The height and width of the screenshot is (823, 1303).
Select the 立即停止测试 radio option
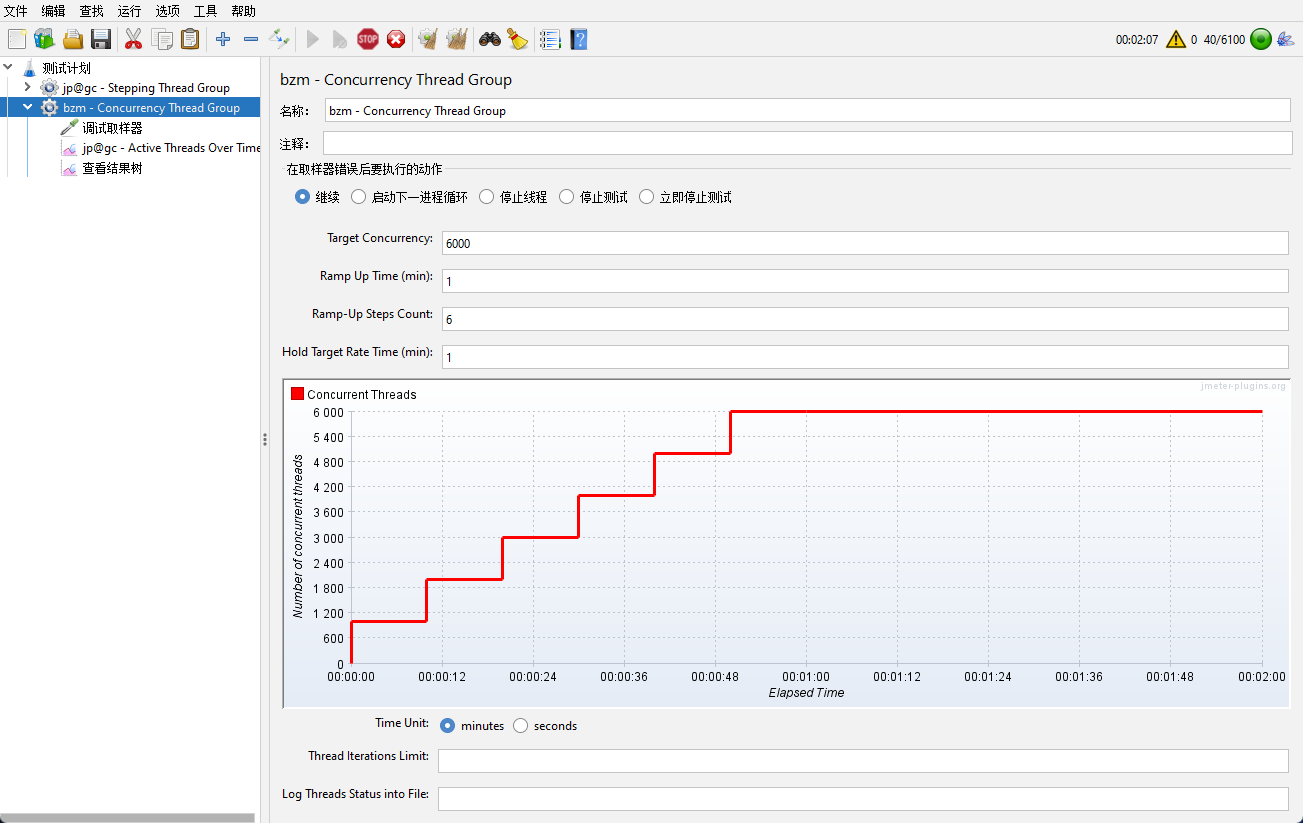[x=646, y=197]
